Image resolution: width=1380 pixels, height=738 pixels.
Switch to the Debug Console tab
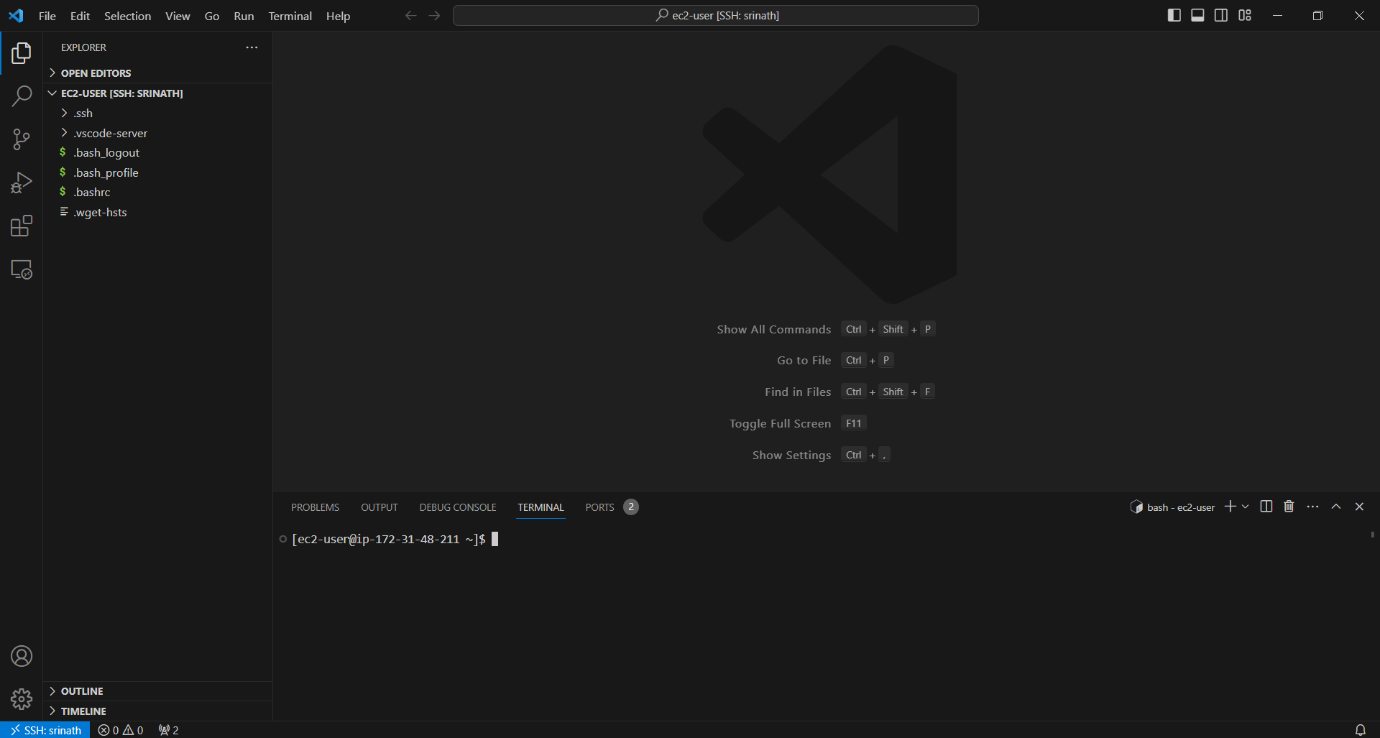[x=458, y=507]
